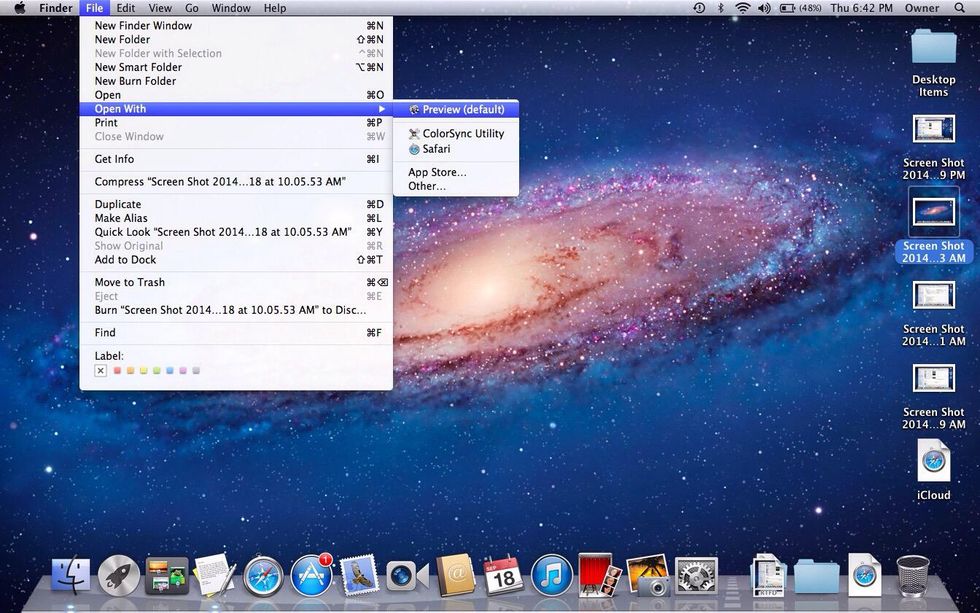
Task: Choose Other... in Open With submenu
Action: tap(427, 186)
